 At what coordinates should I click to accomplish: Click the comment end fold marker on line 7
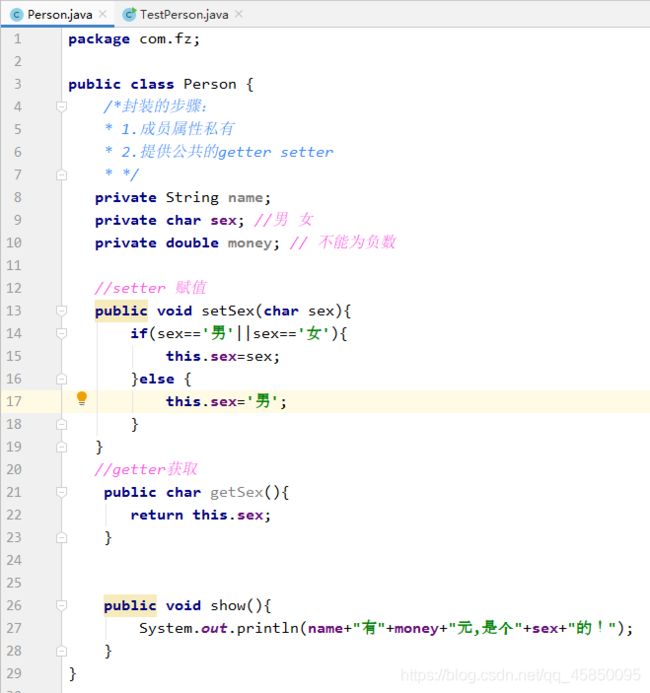[61, 175]
